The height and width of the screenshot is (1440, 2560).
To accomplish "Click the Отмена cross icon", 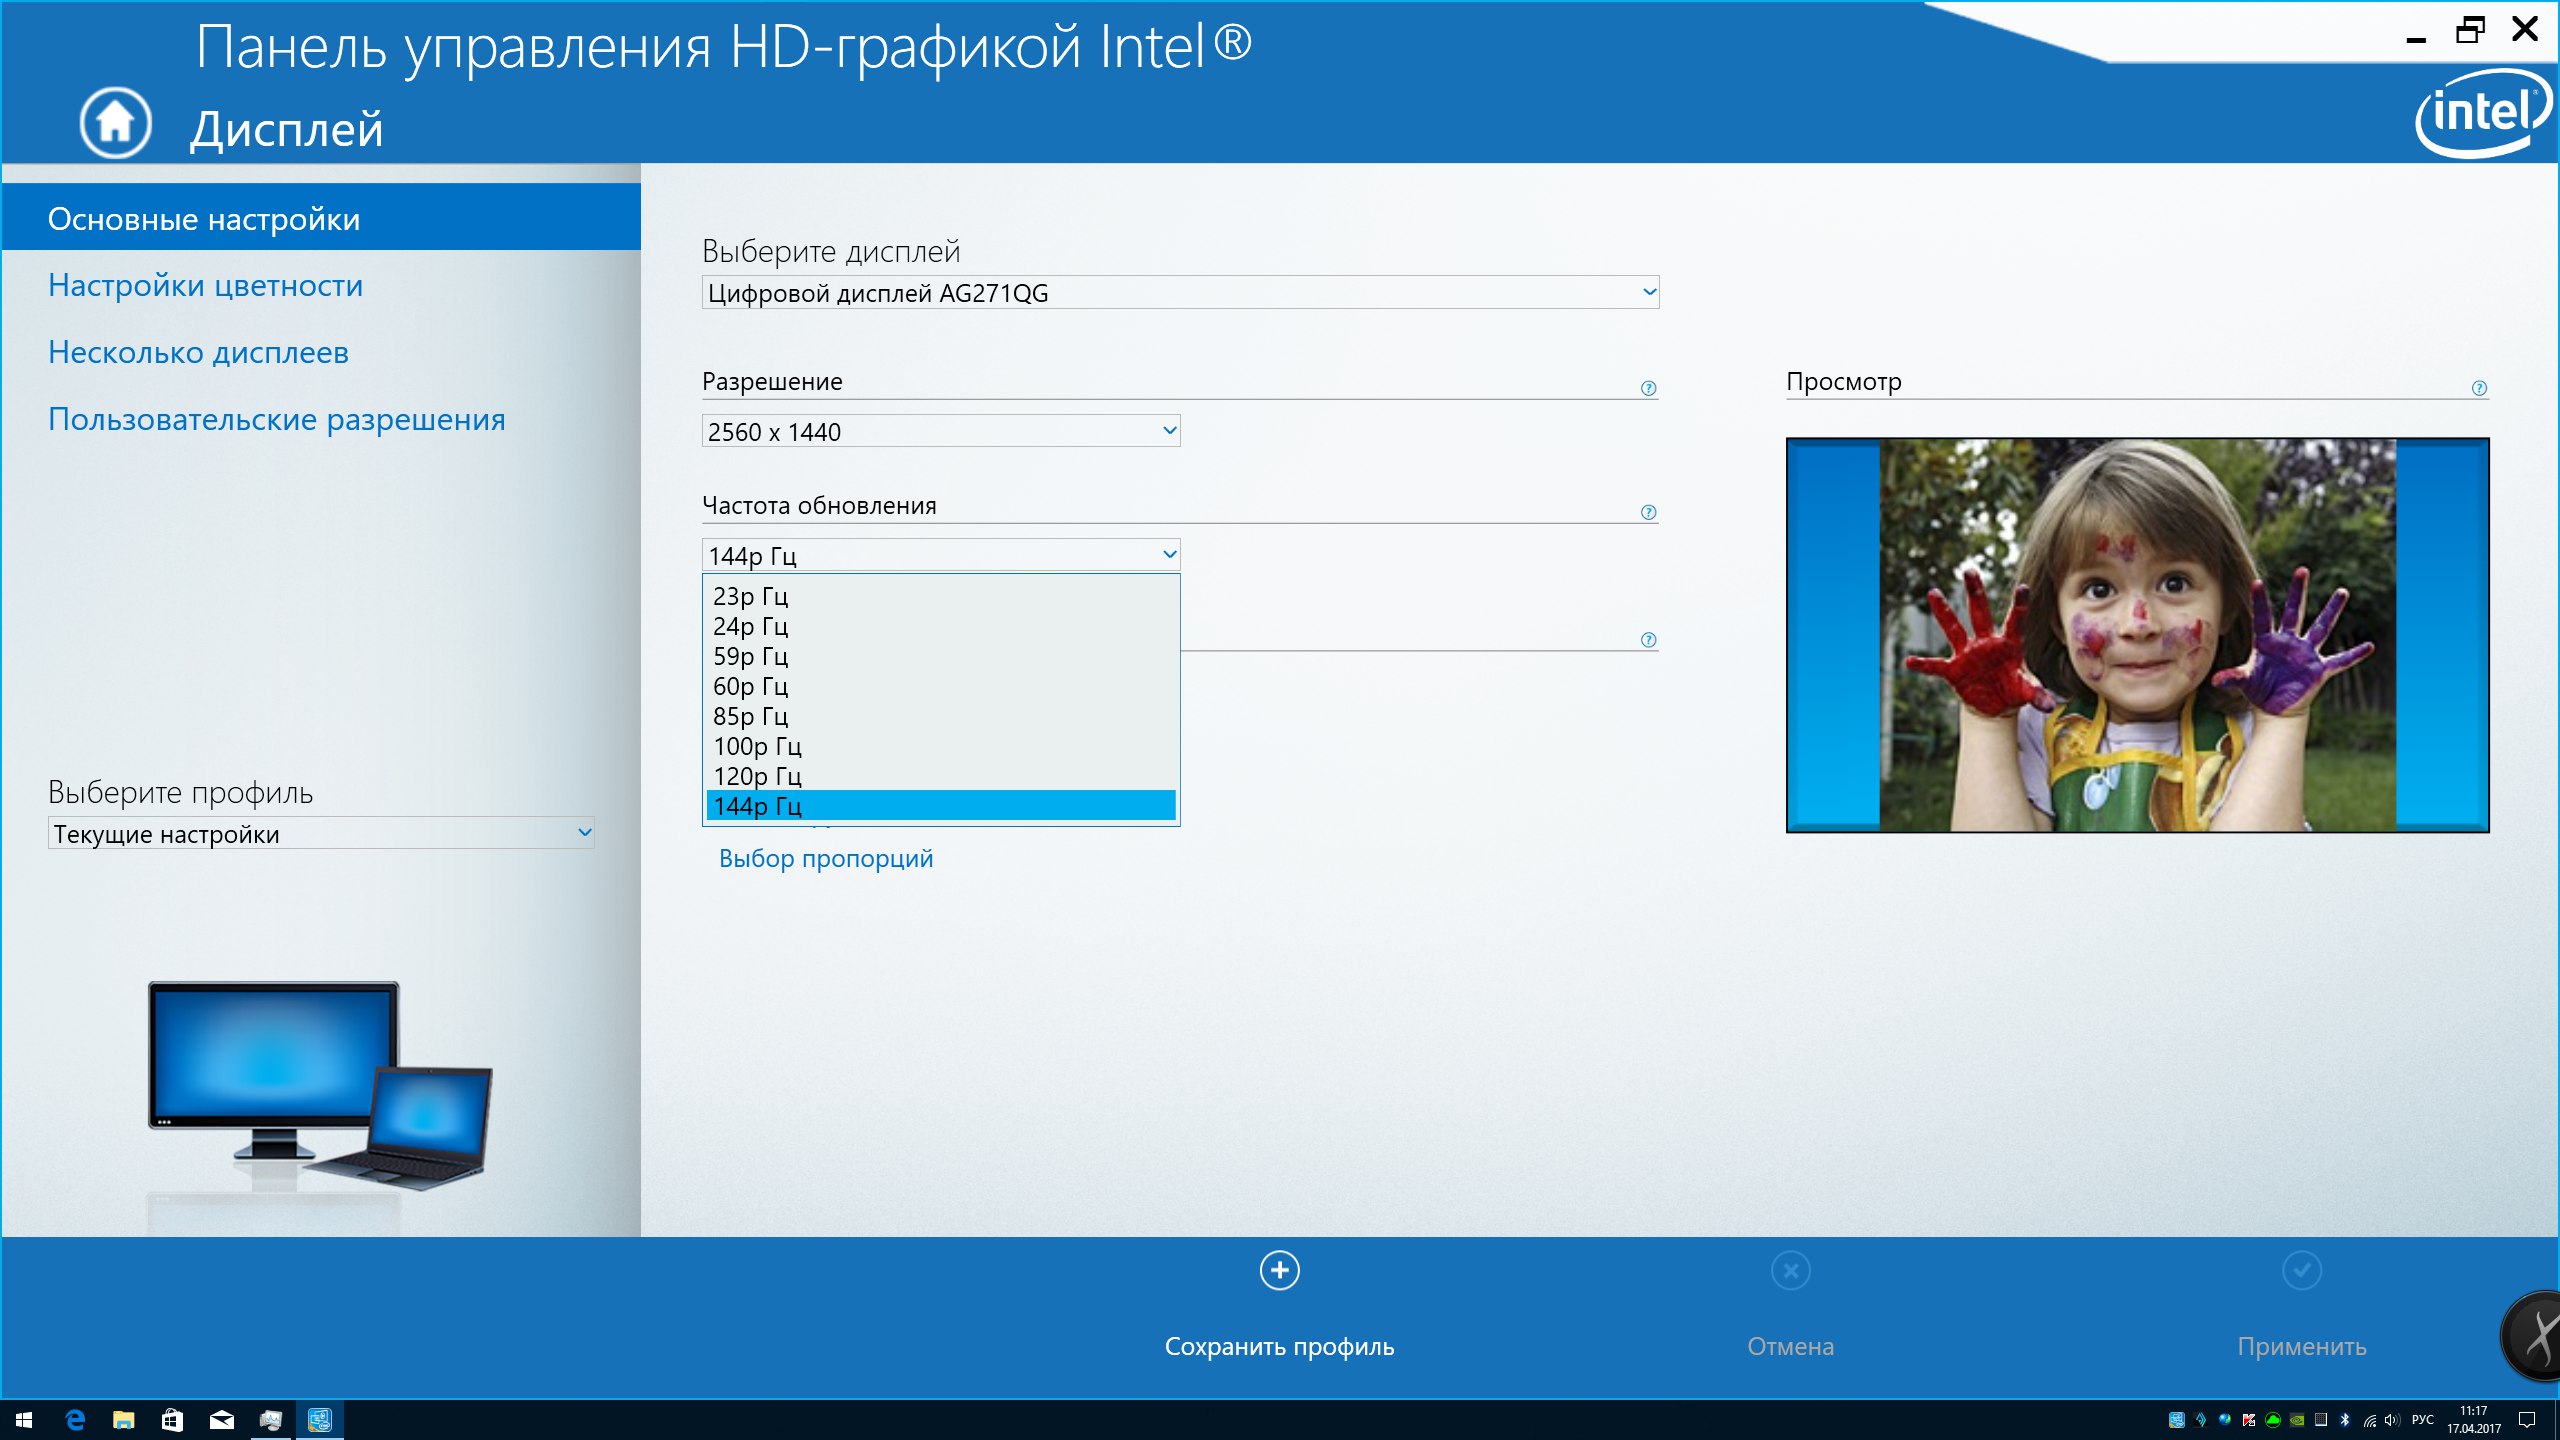I will click(x=1790, y=1270).
